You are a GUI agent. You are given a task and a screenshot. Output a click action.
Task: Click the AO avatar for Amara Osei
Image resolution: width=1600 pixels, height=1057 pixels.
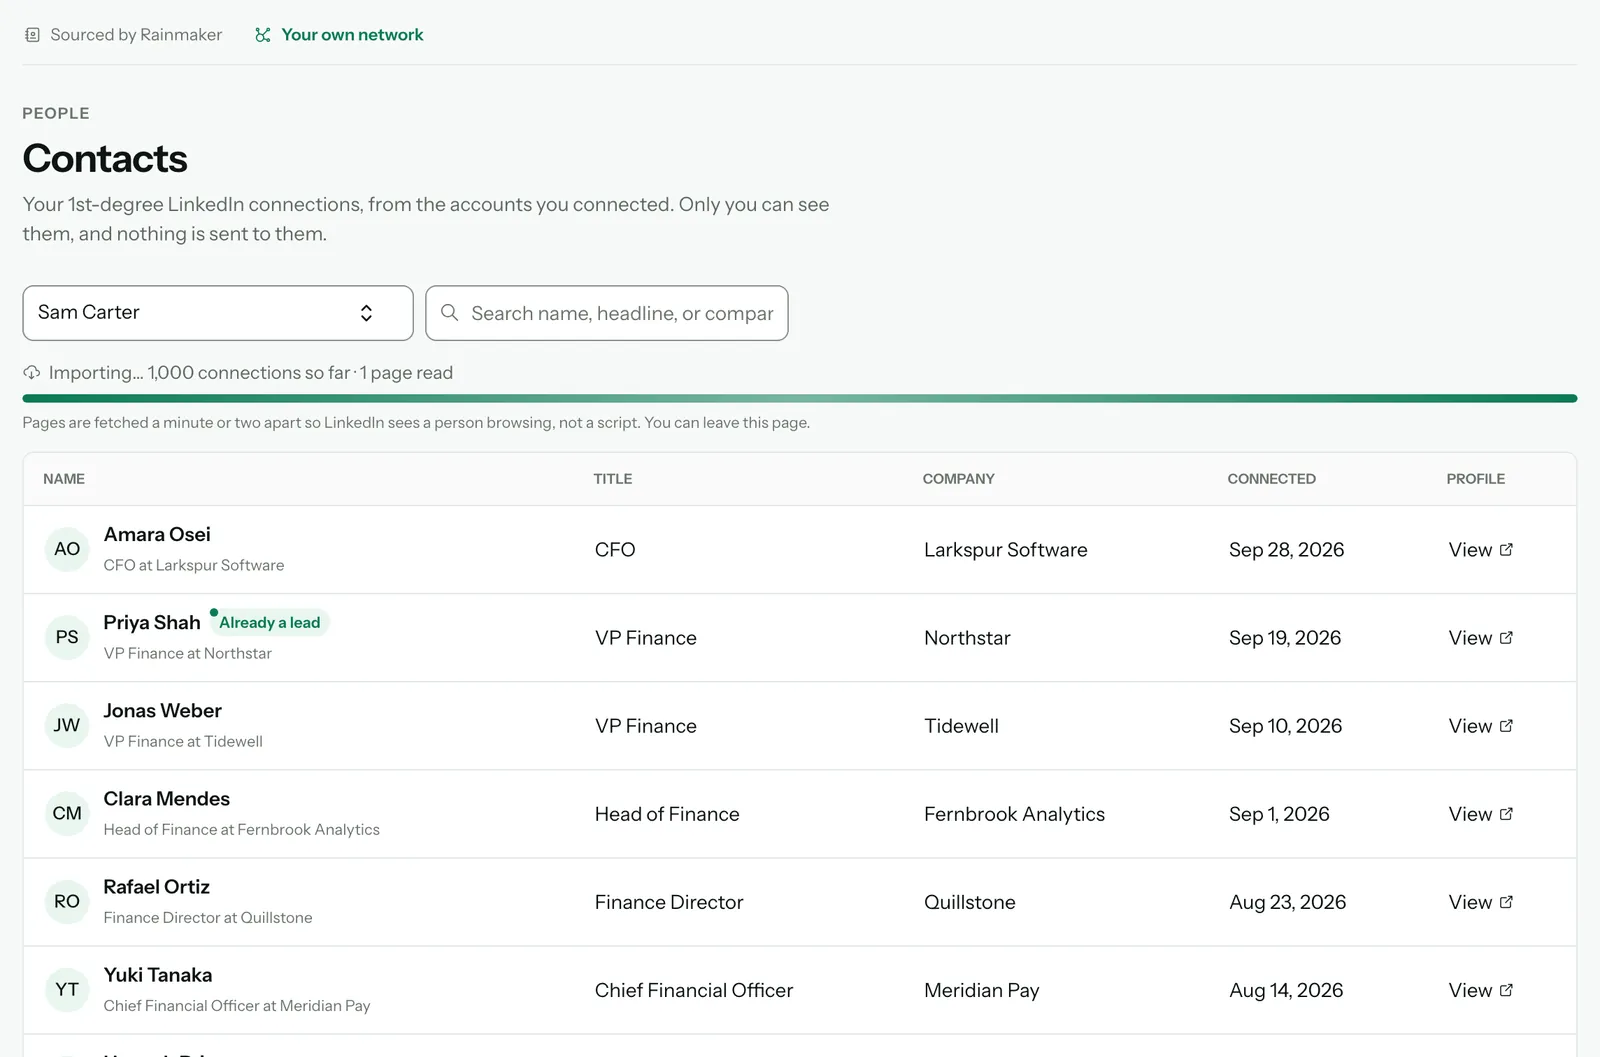pos(67,549)
